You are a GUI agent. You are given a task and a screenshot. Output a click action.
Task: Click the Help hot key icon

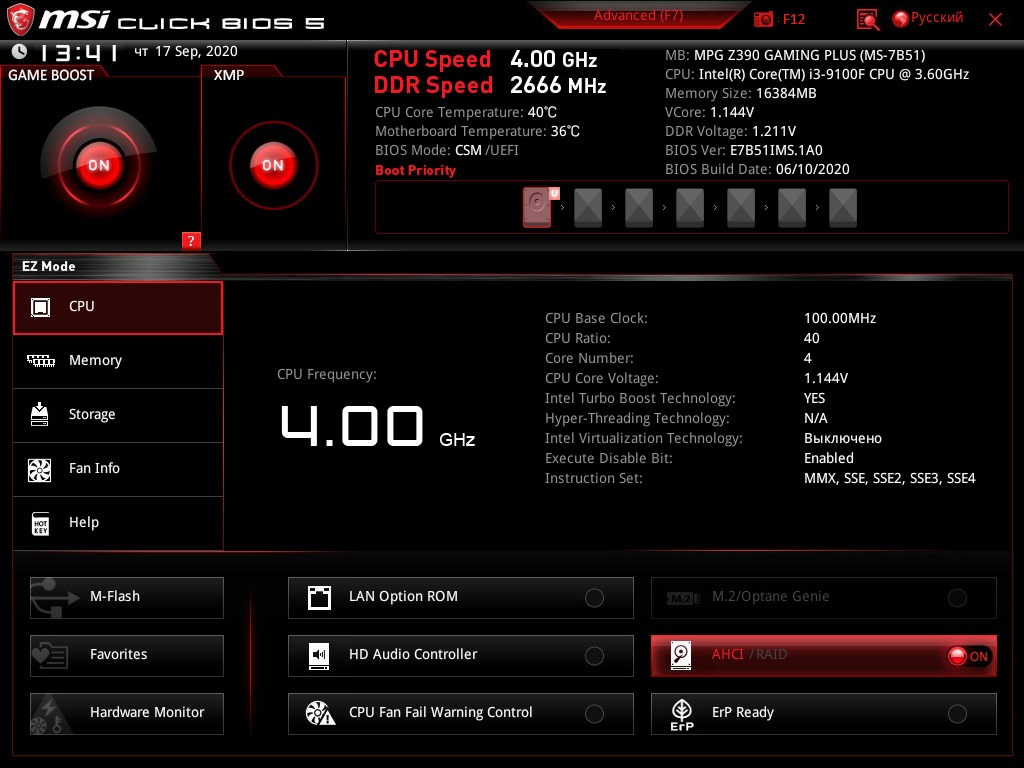(40, 524)
